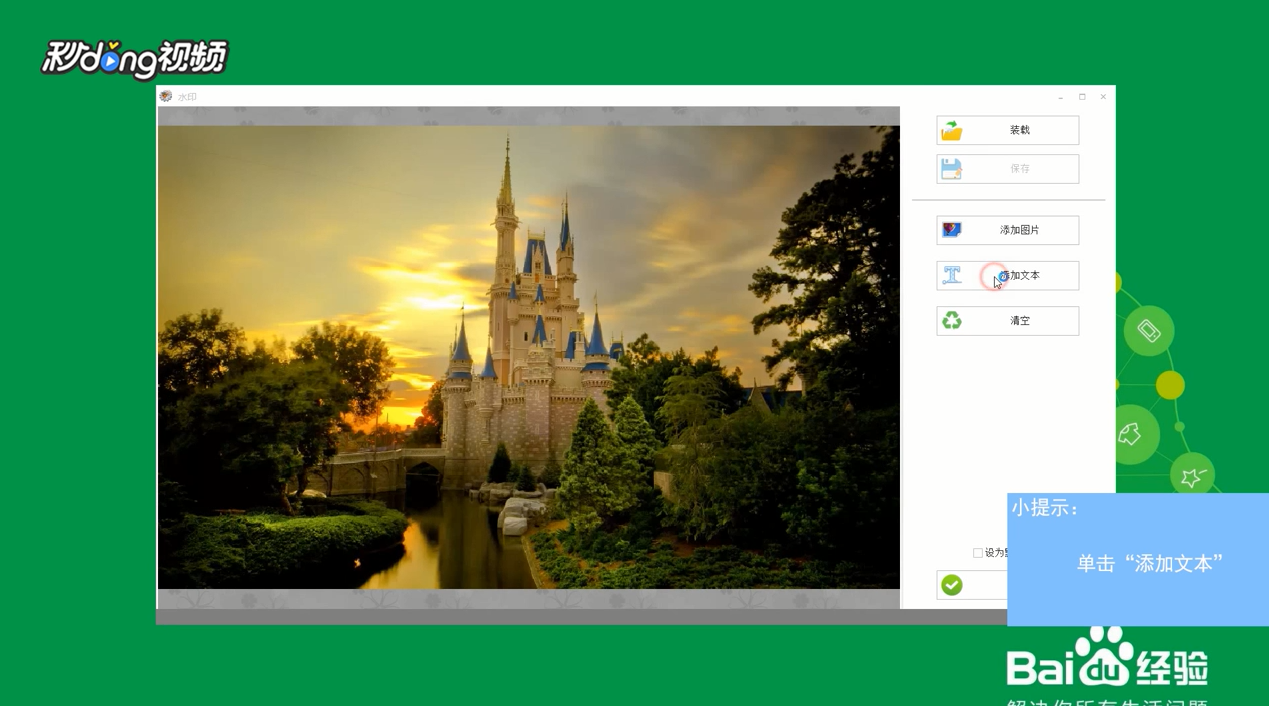1269x706 pixels.
Task: Toggle the 设为 checkbox near bottom
Action: tap(978, 553)
